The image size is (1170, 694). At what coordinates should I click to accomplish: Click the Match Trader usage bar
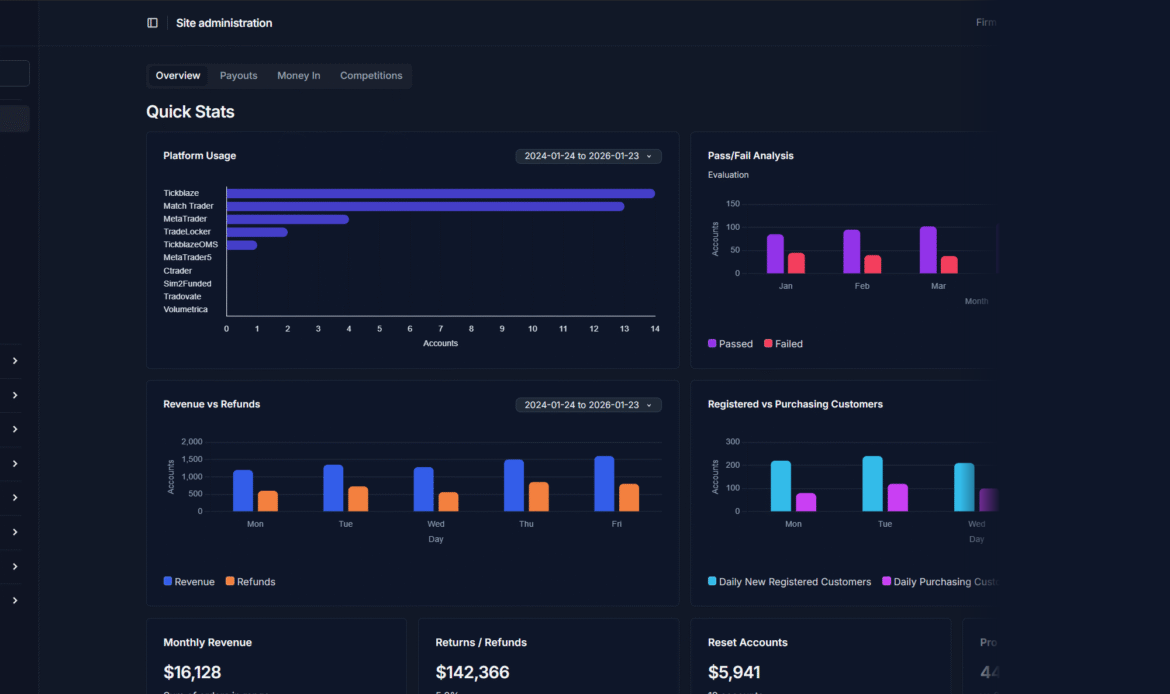[x=425, y=206]
